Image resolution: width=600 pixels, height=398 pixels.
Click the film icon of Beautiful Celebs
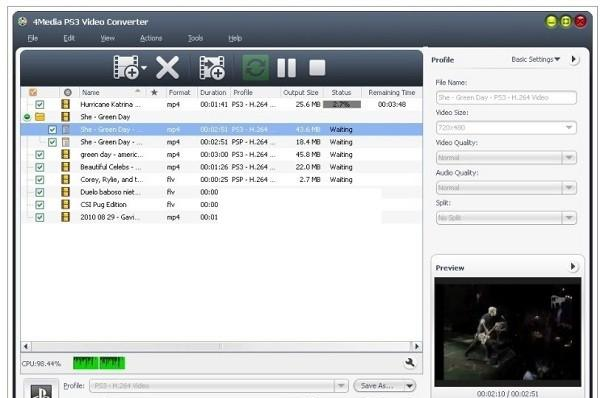click(x=66, y=167)
